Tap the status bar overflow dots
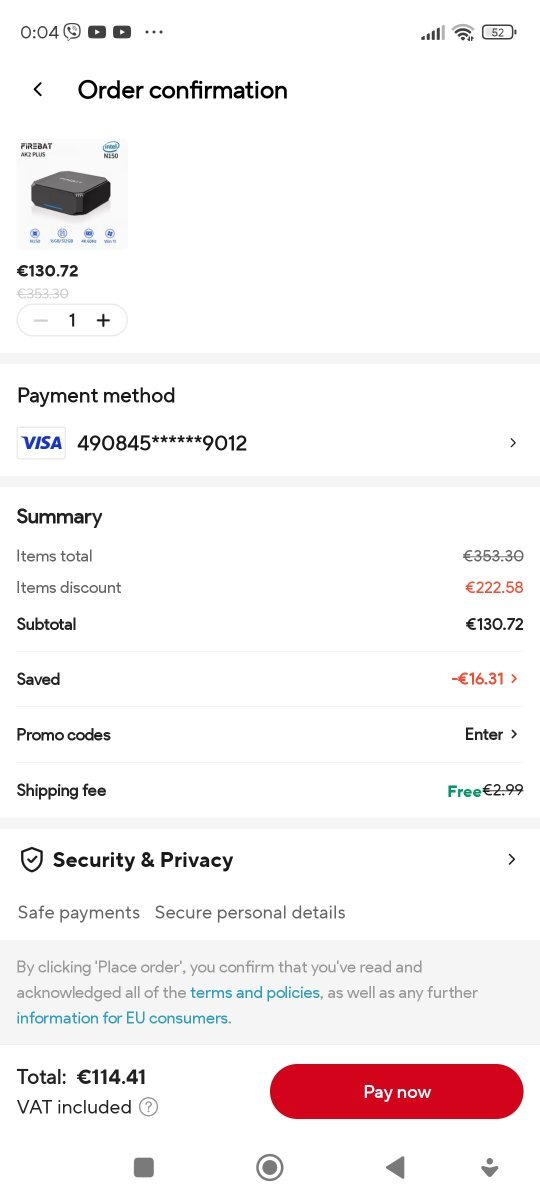This screenshot has width=540, height=1200. pos(153,32)
